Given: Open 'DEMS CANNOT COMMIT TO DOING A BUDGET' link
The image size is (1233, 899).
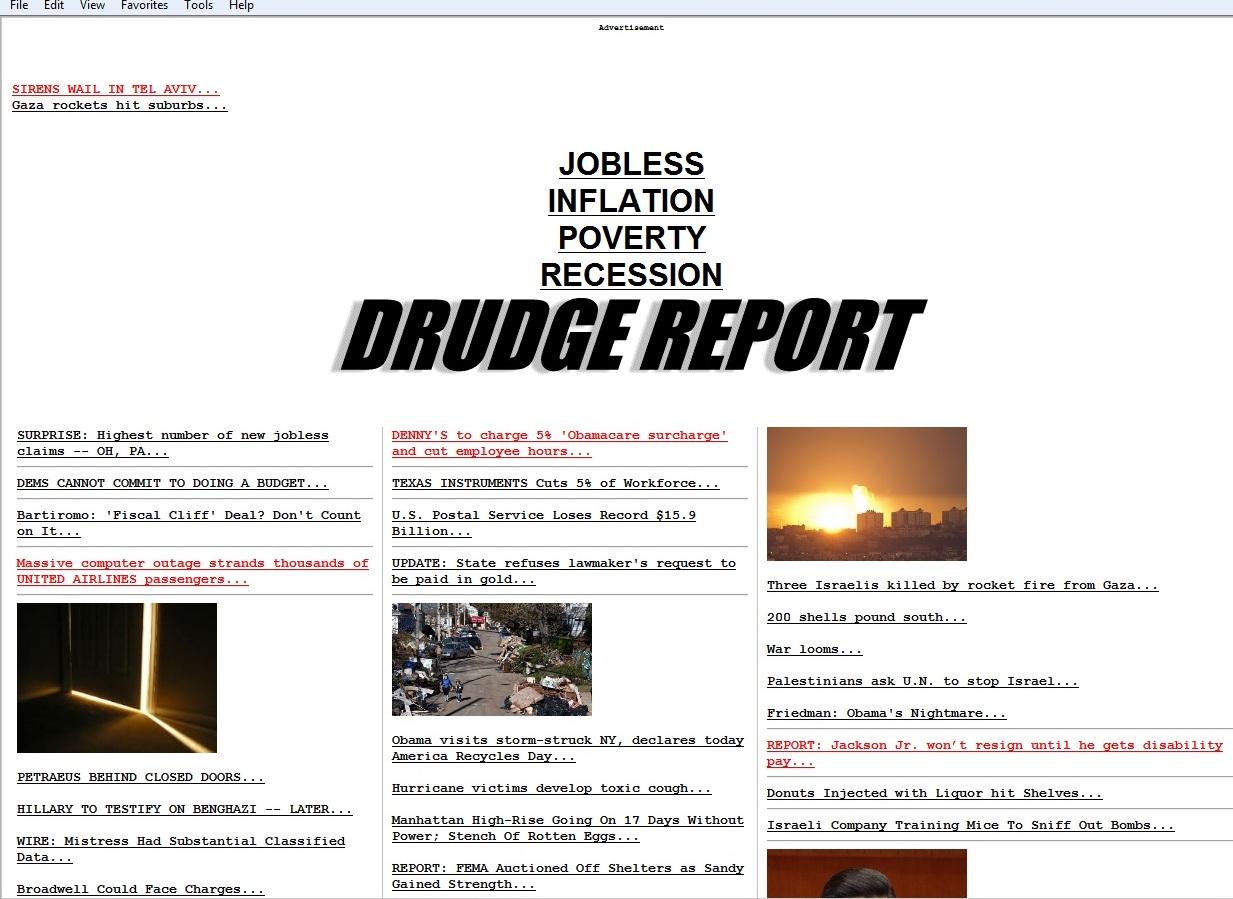Looking at the screenshot, I should click(x=172, y=483).
